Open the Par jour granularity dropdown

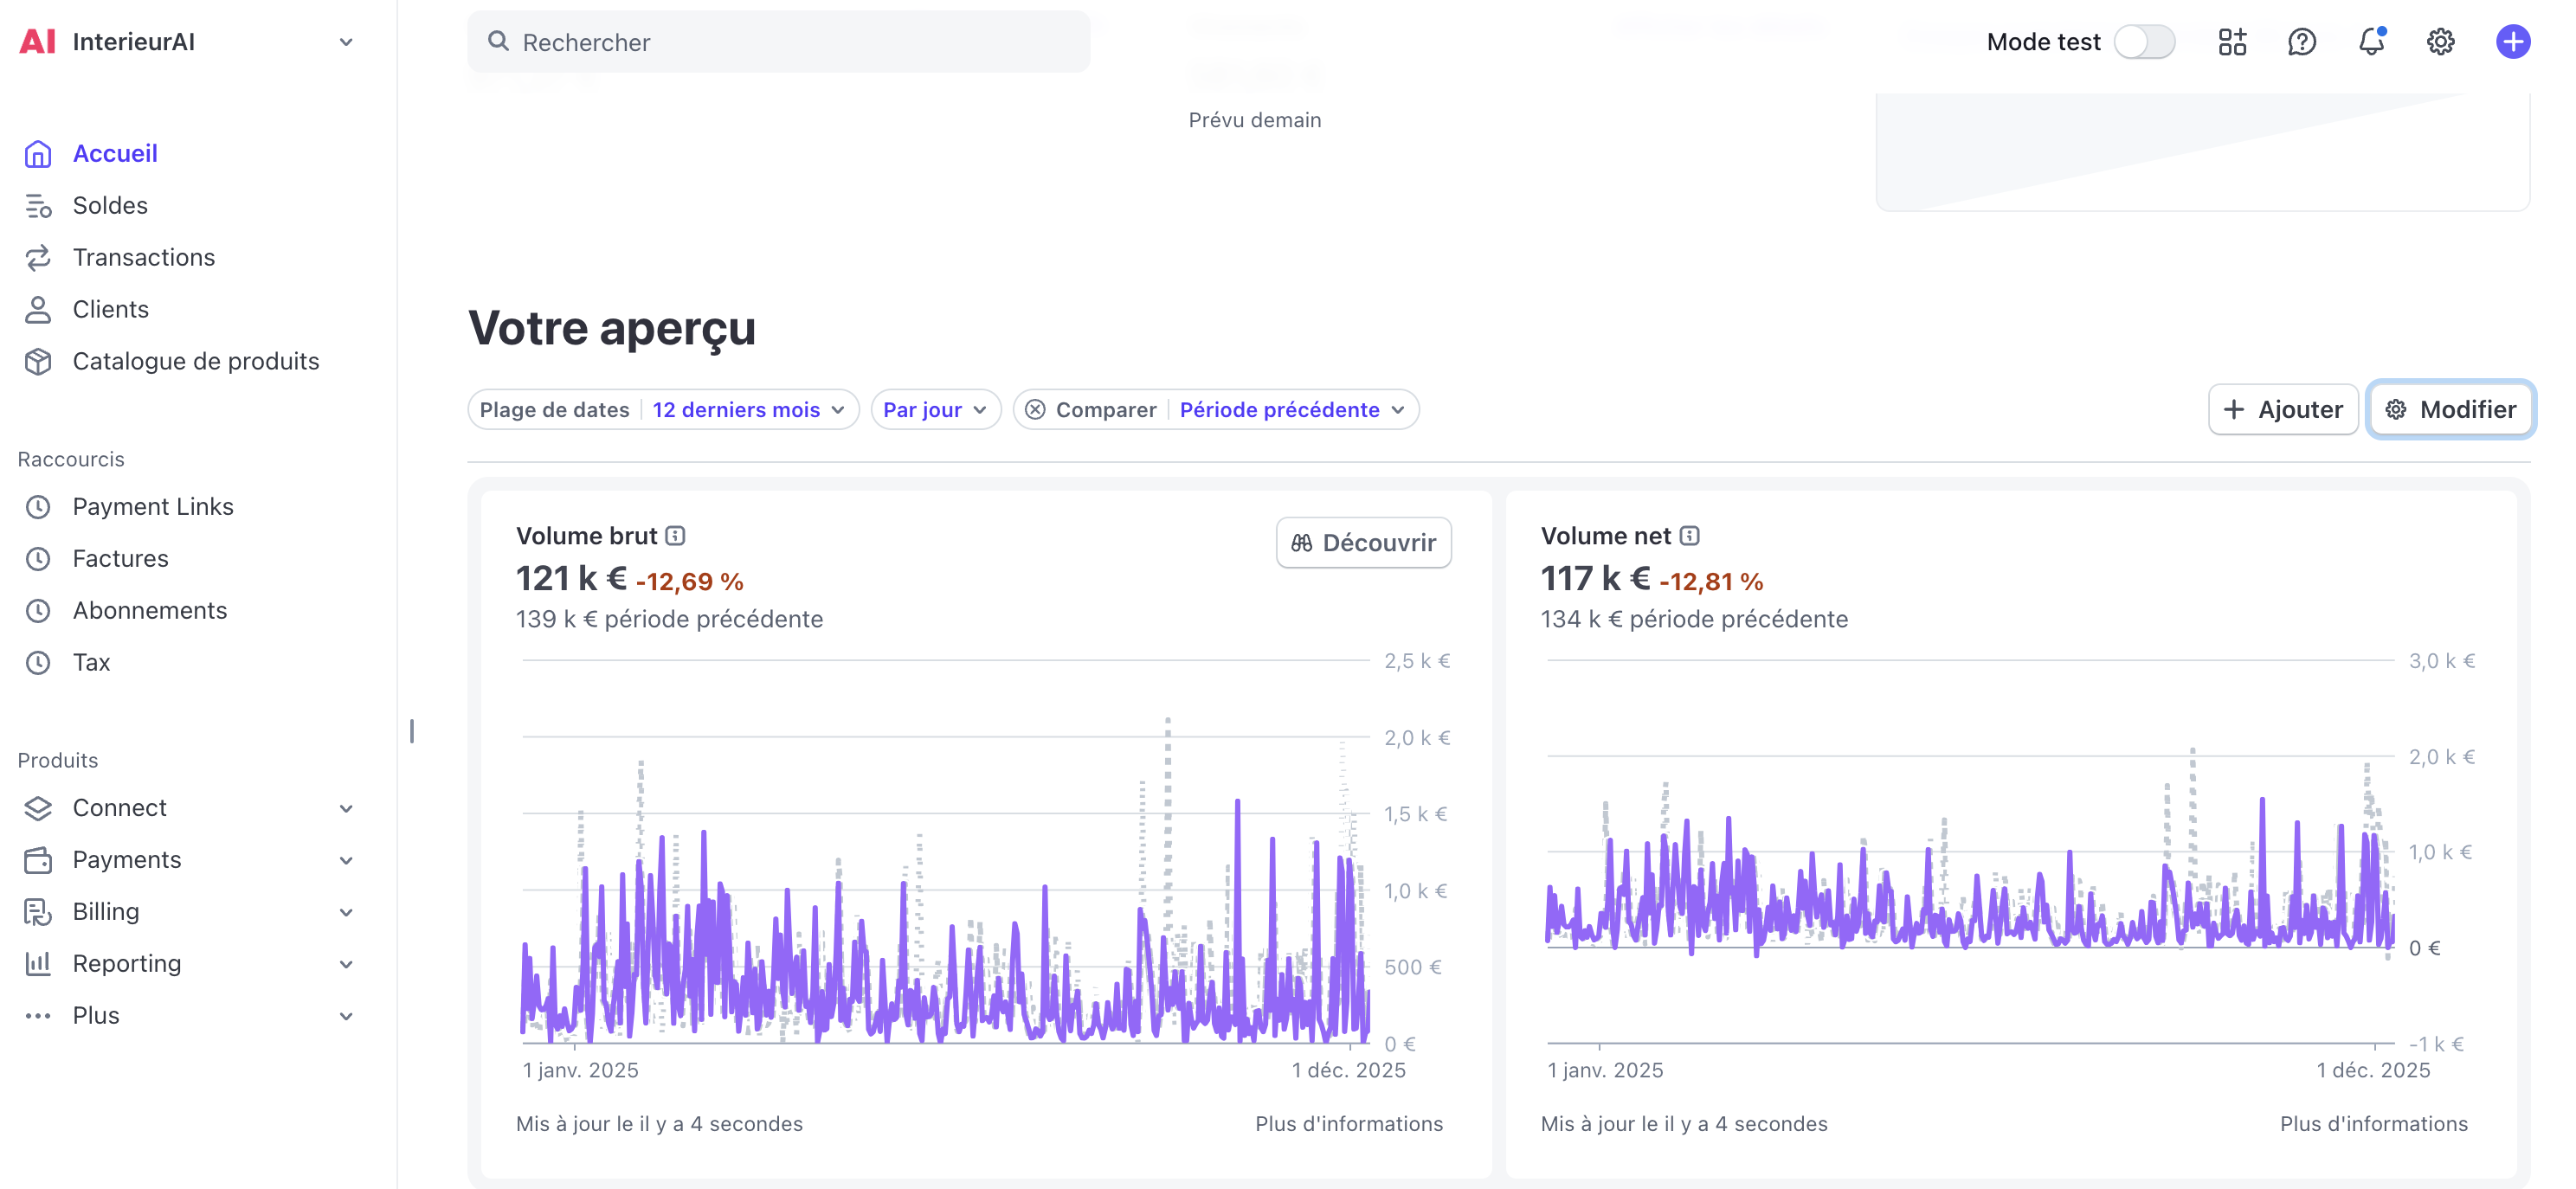coord(935,410)
